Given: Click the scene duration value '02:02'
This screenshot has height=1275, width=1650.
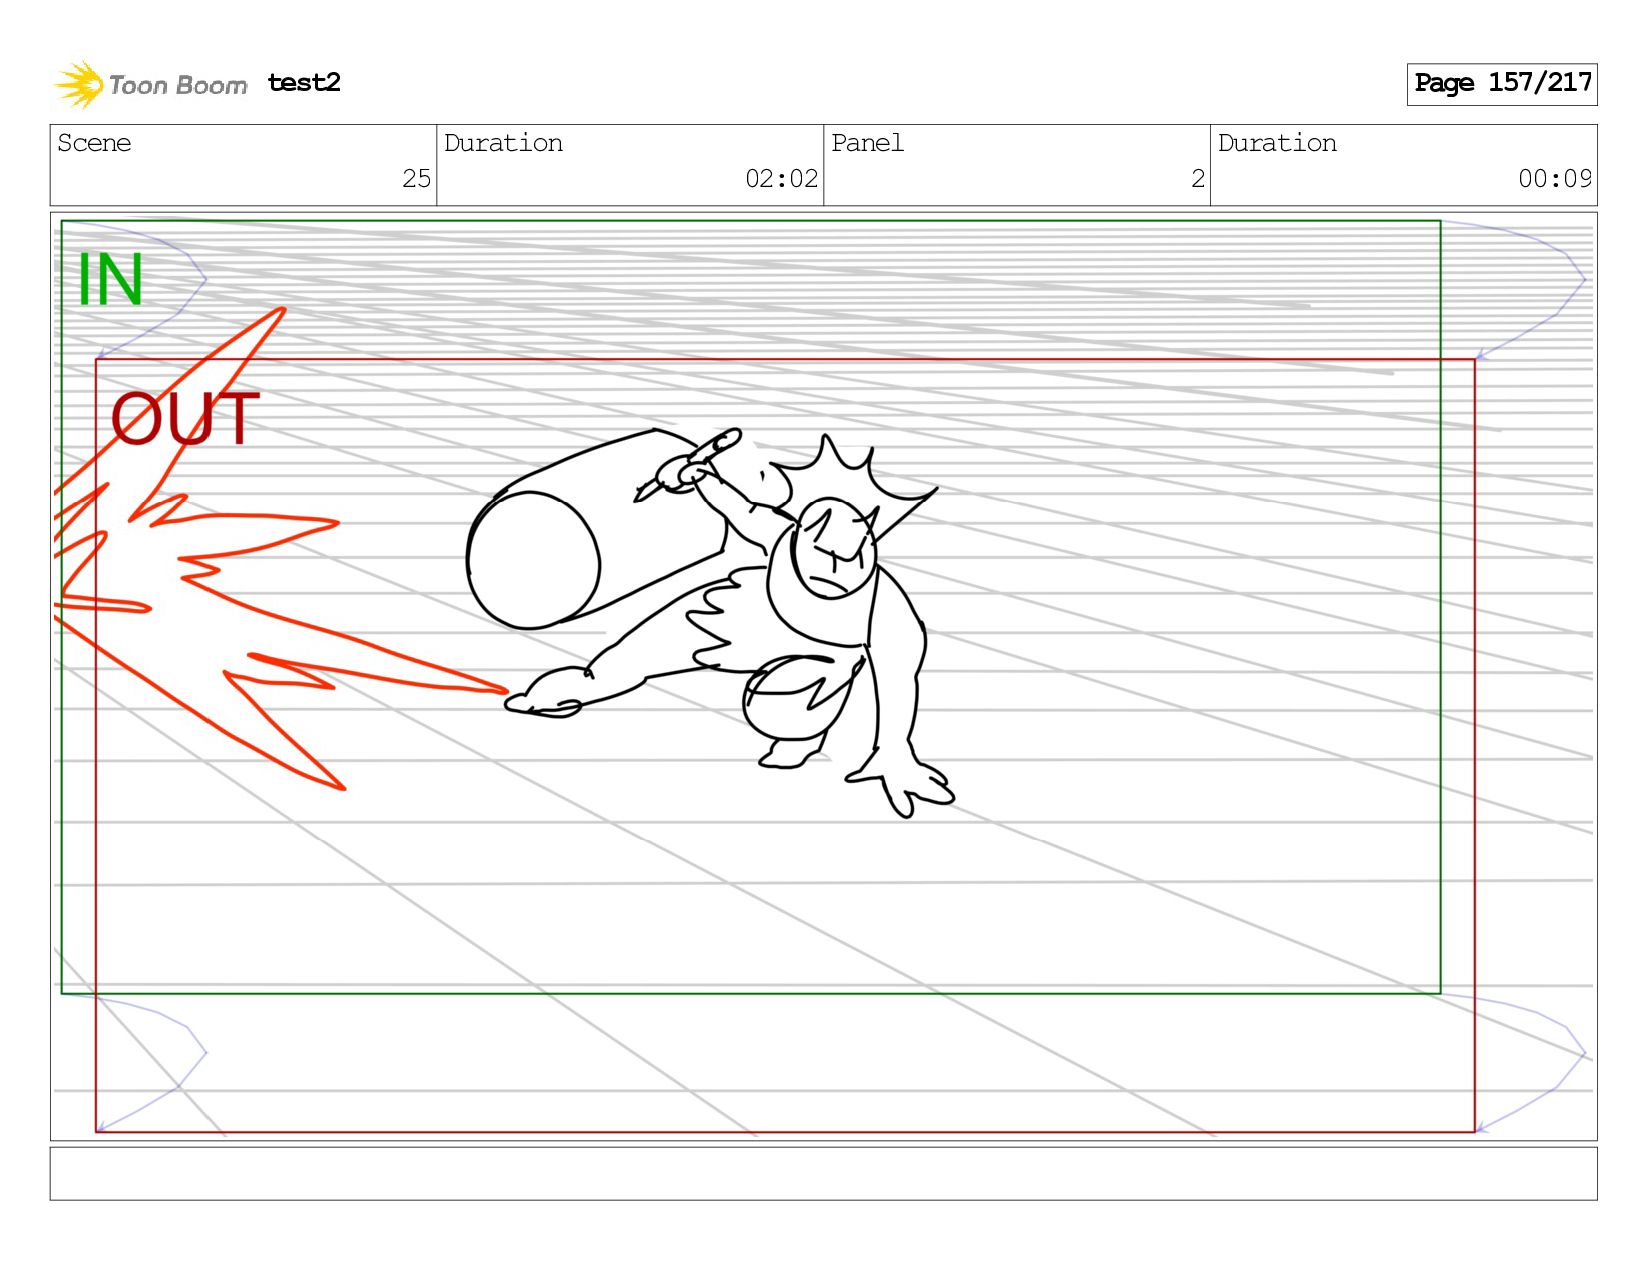Looking at the screenshot, I should pyautogui.click(x=781, y=178).
